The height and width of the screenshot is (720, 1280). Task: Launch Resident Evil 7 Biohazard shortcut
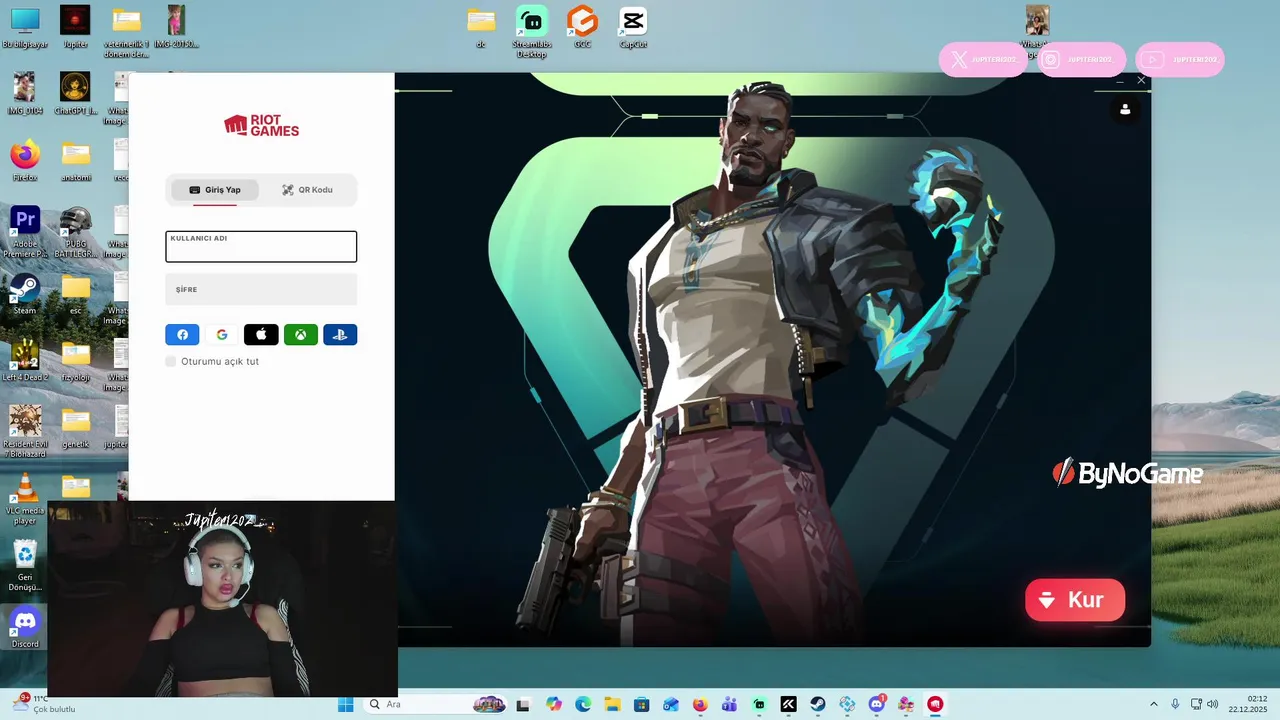[x=25, y=432]
